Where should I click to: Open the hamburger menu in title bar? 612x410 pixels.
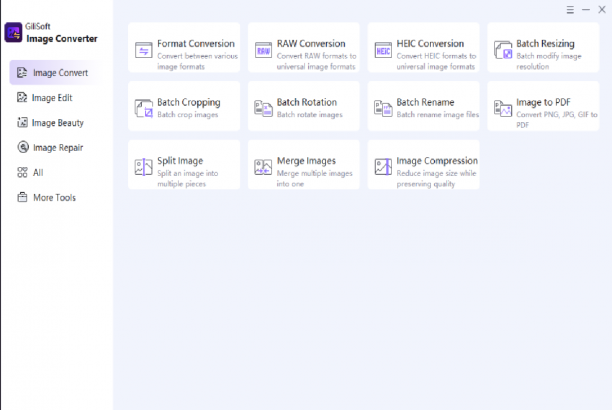tap(570, 10)
